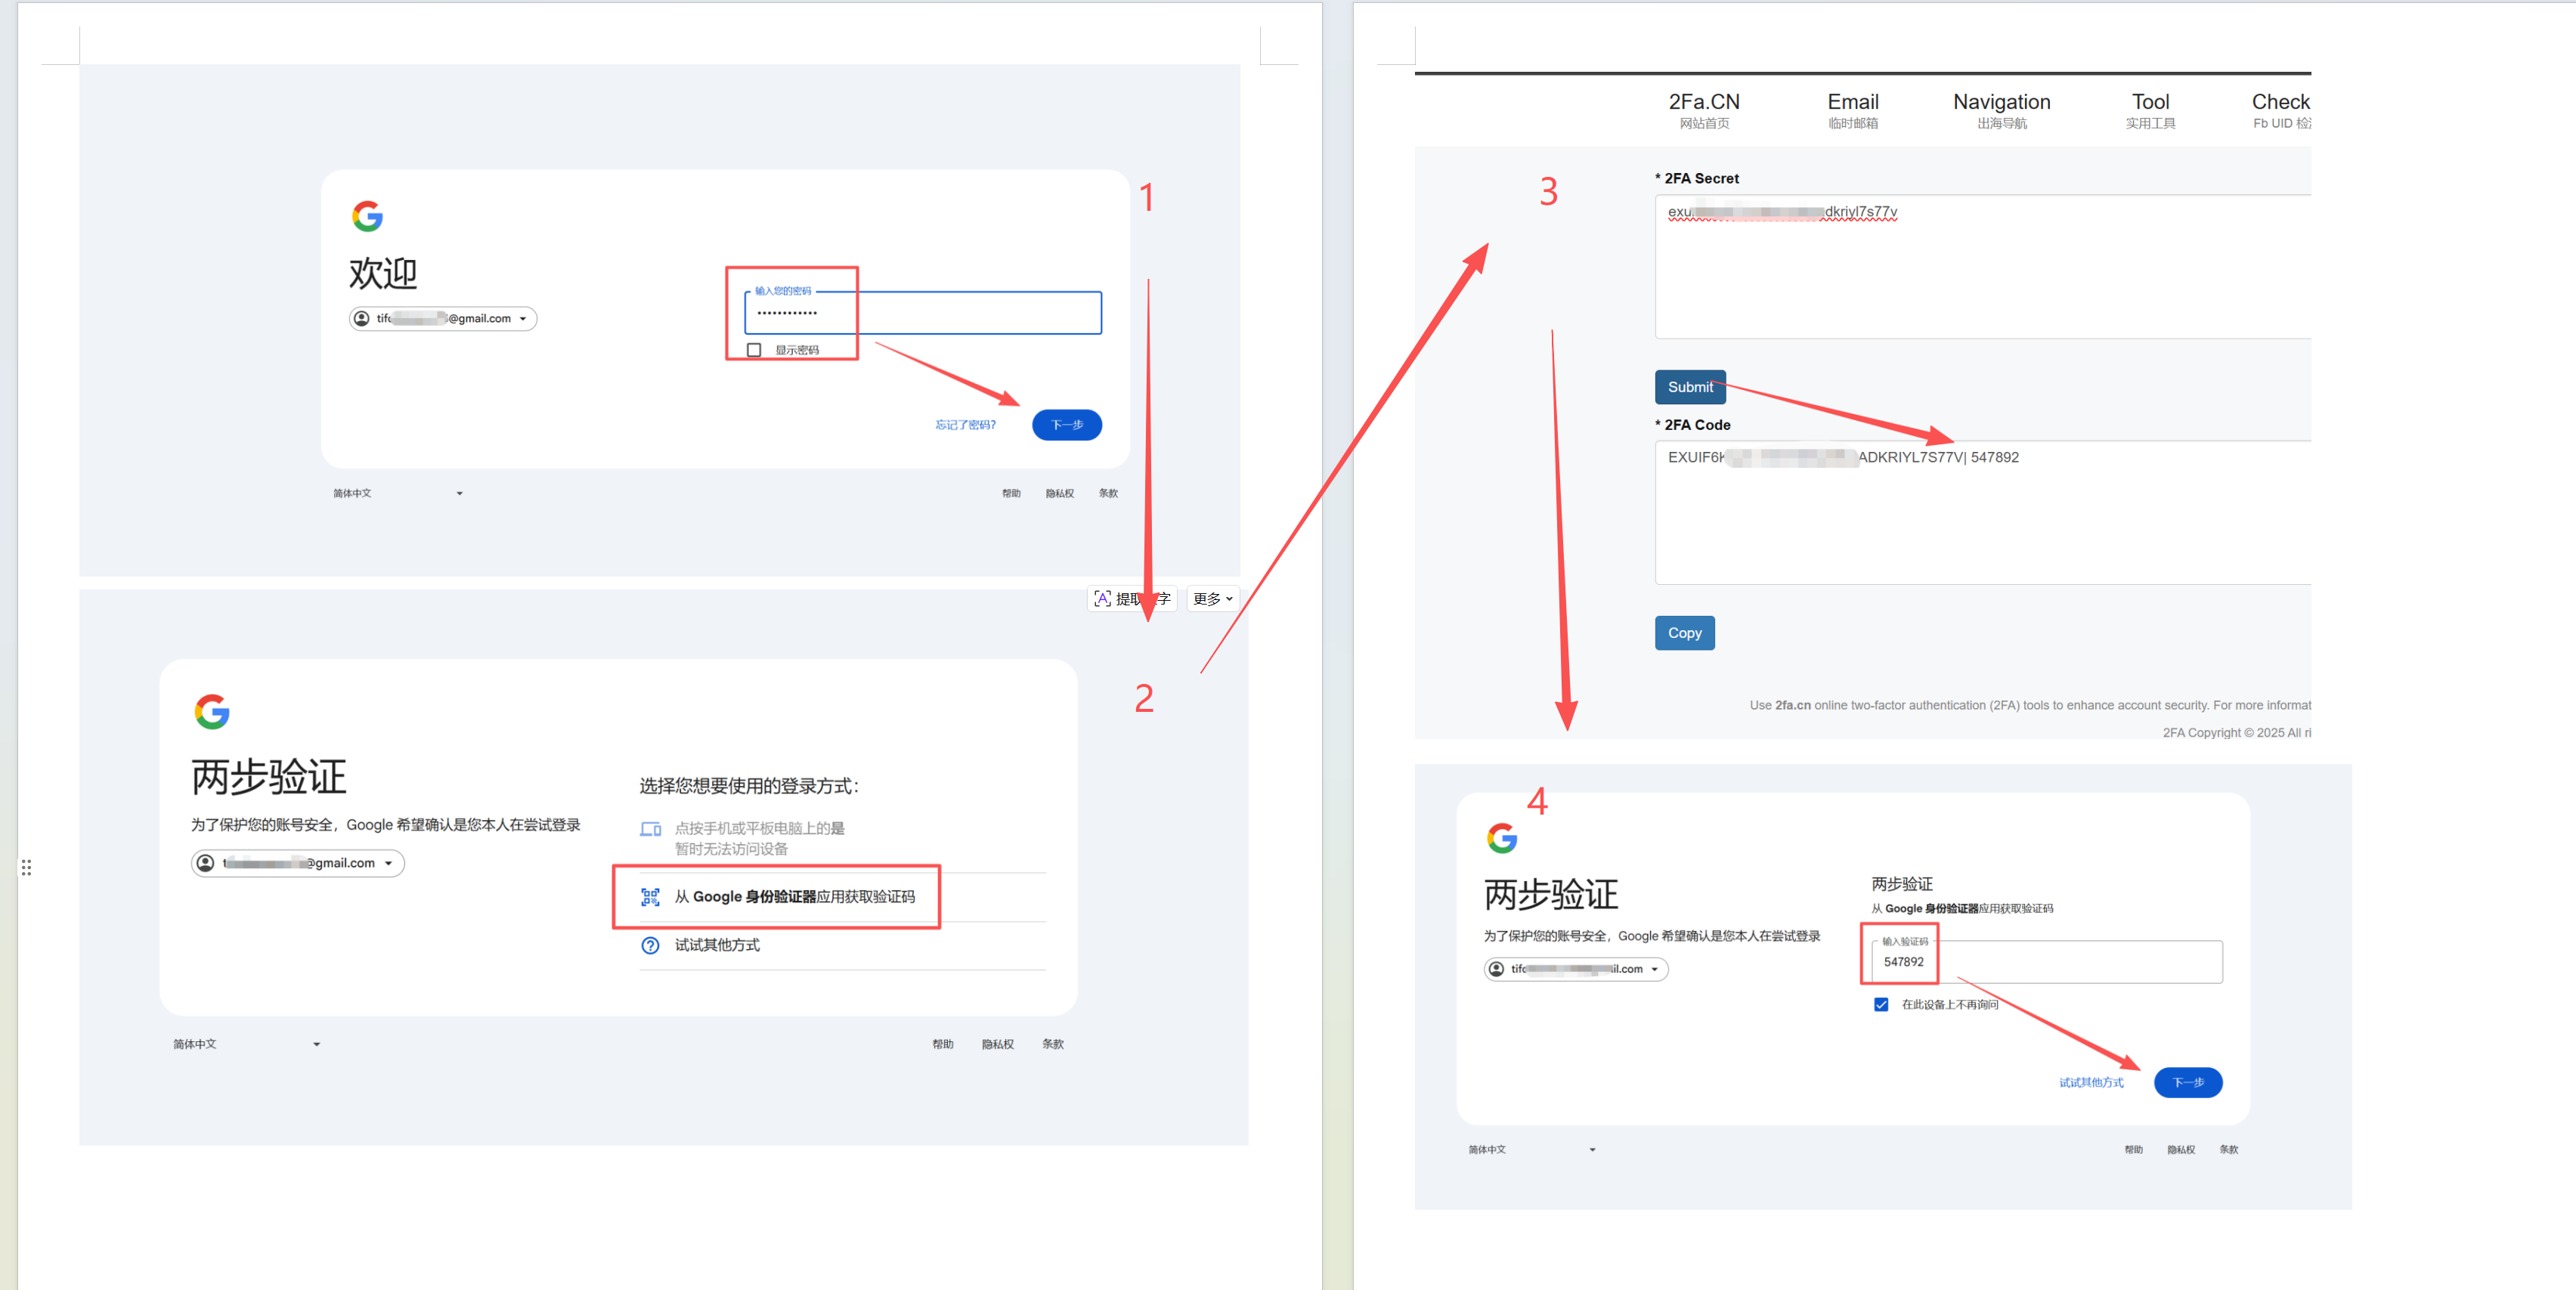Click 帮助 below the 欢迎 card
This screenshot has width=2576, height=1290.
click(1011, 493)
